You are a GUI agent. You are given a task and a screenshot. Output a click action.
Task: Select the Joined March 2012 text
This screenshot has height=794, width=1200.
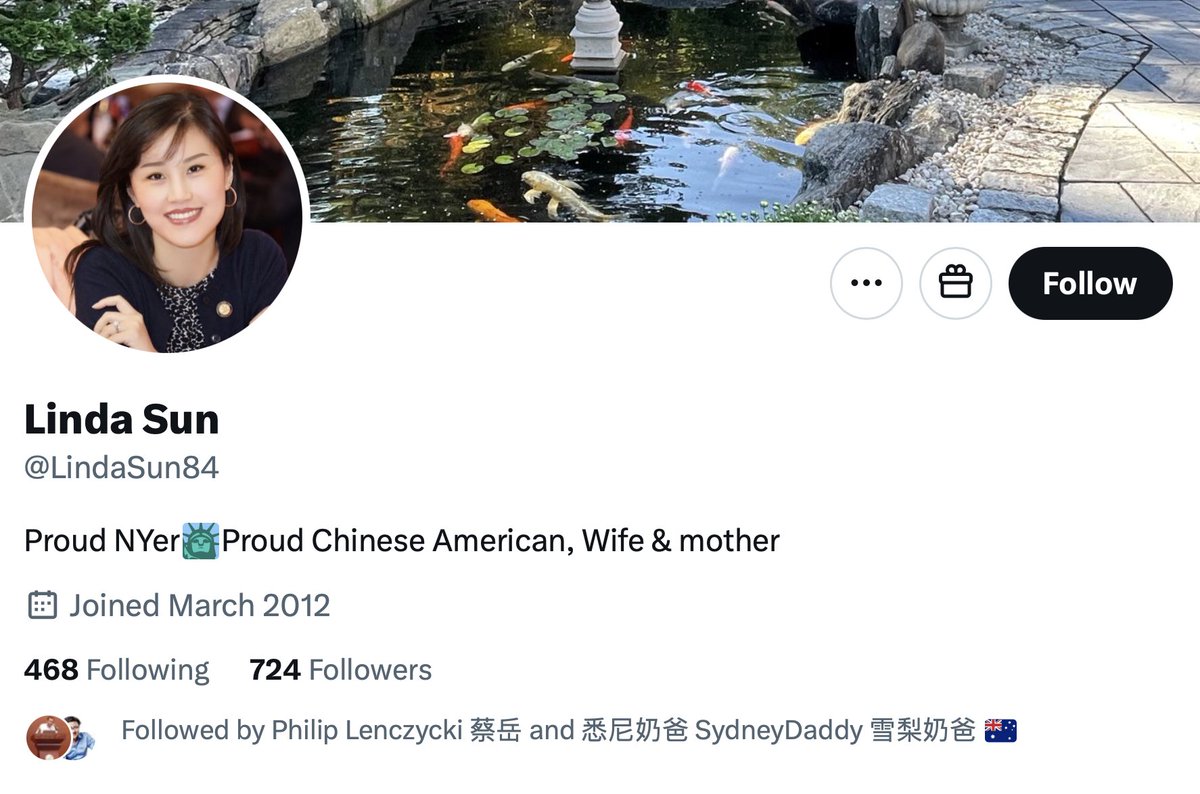[x=199, y=605]
